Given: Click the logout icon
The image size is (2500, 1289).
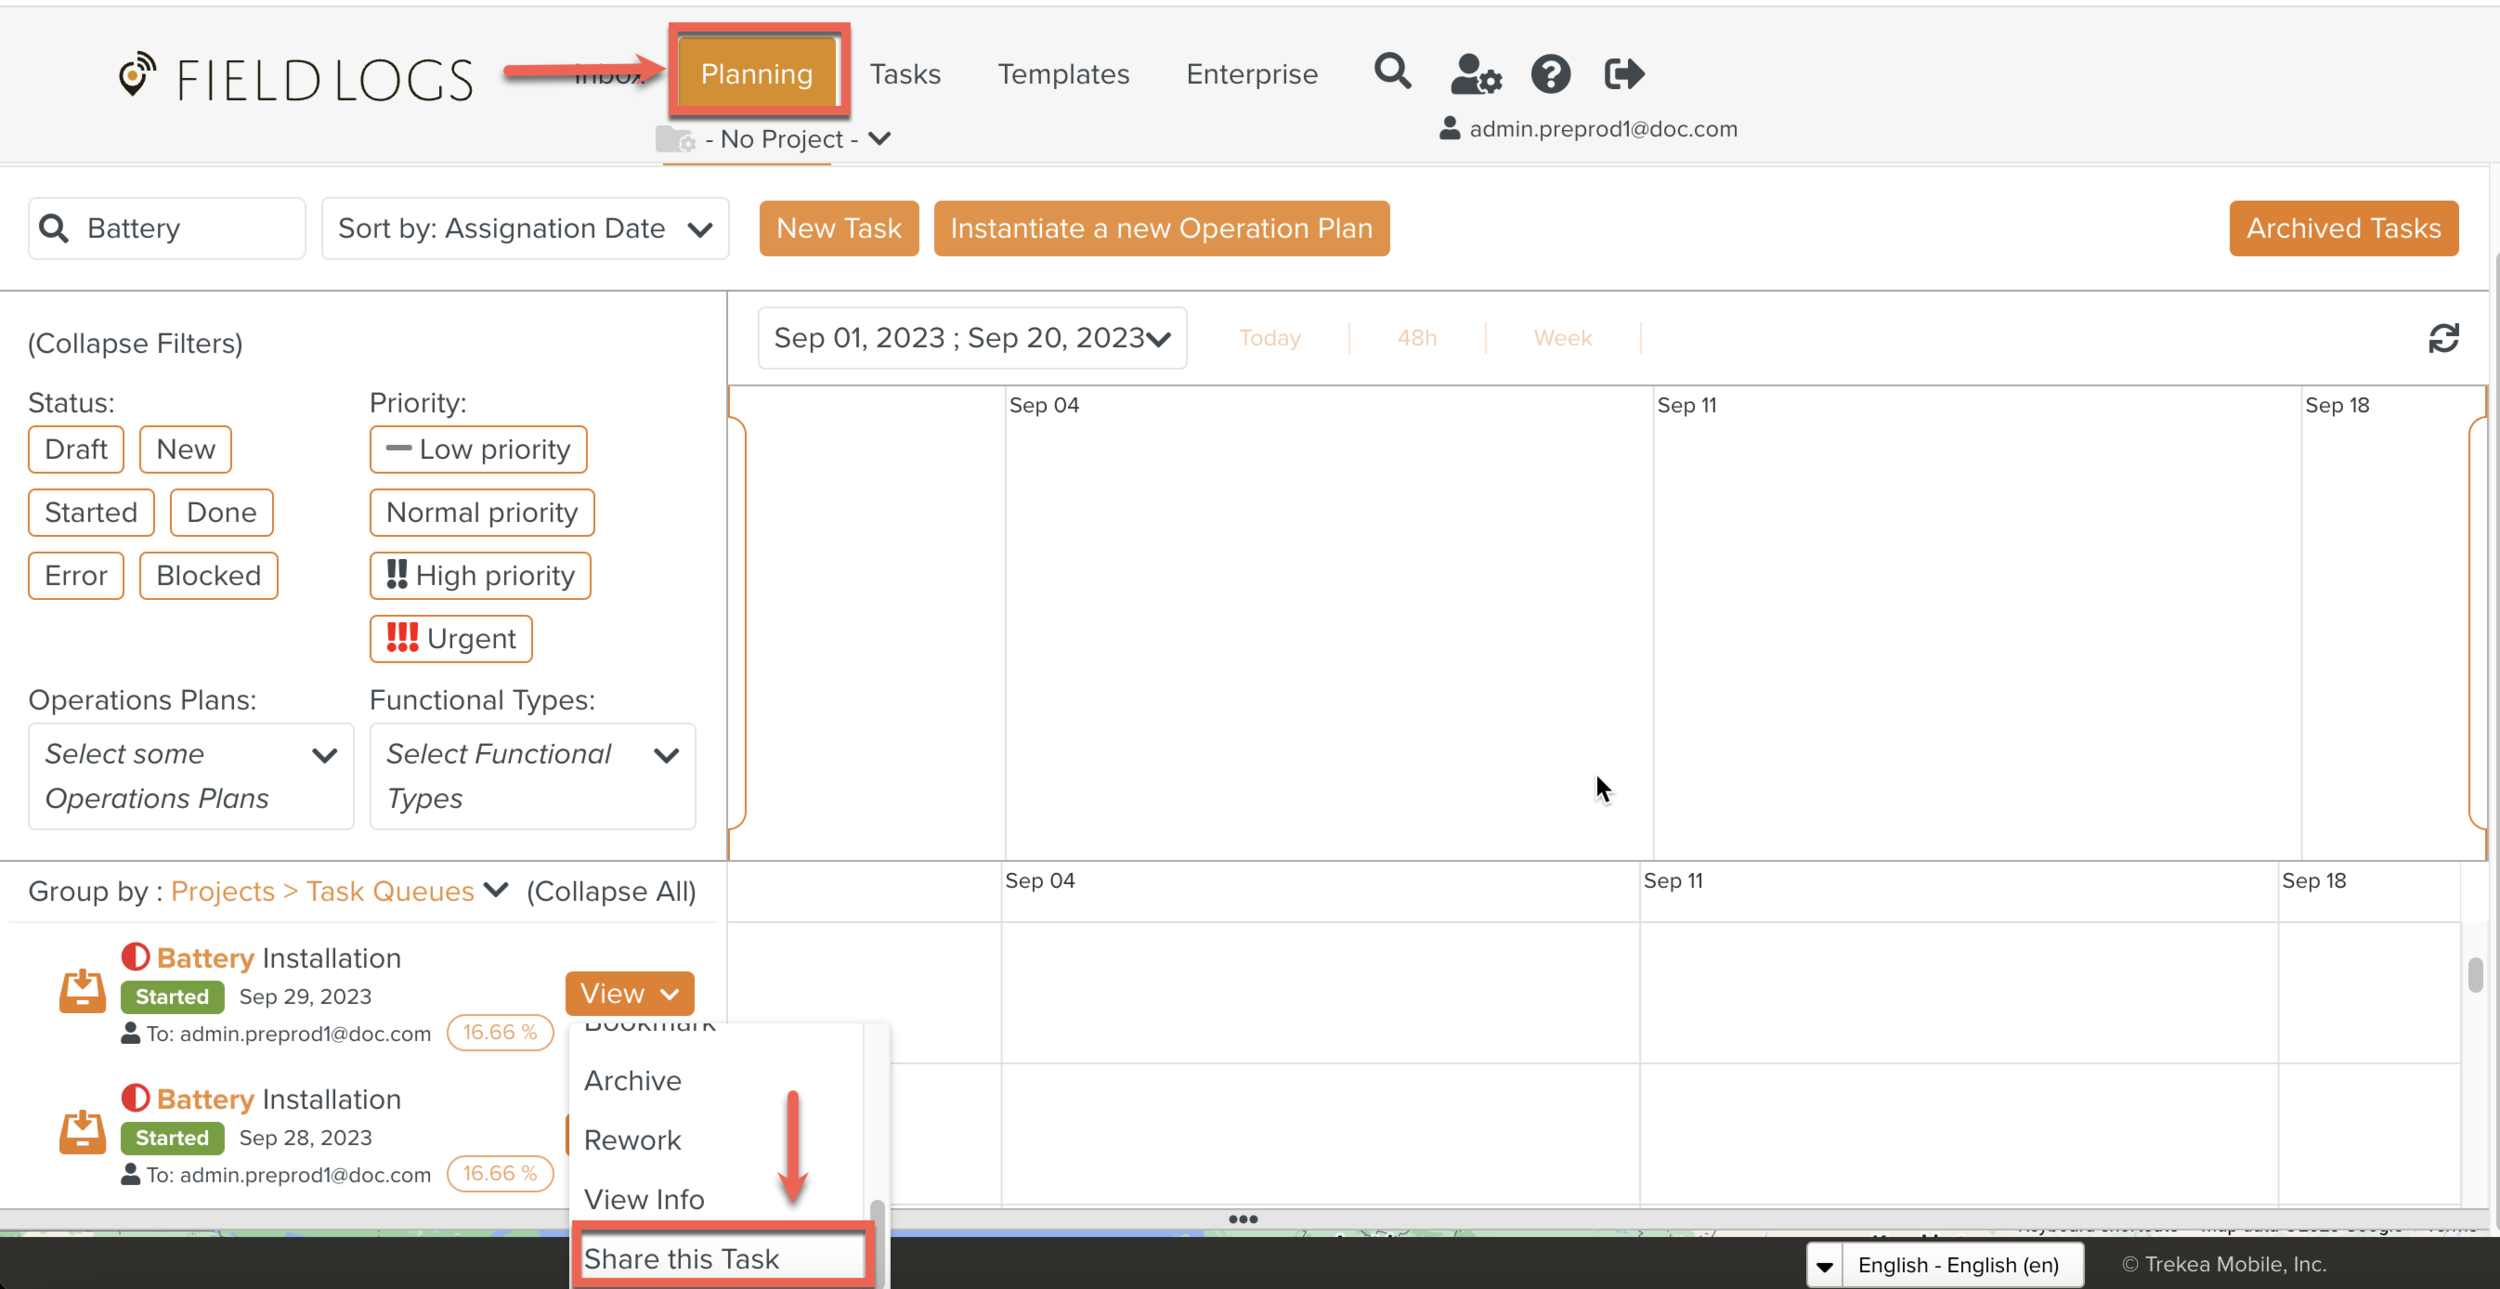Looking at the screenshot, I should (x=1623, y=74).
